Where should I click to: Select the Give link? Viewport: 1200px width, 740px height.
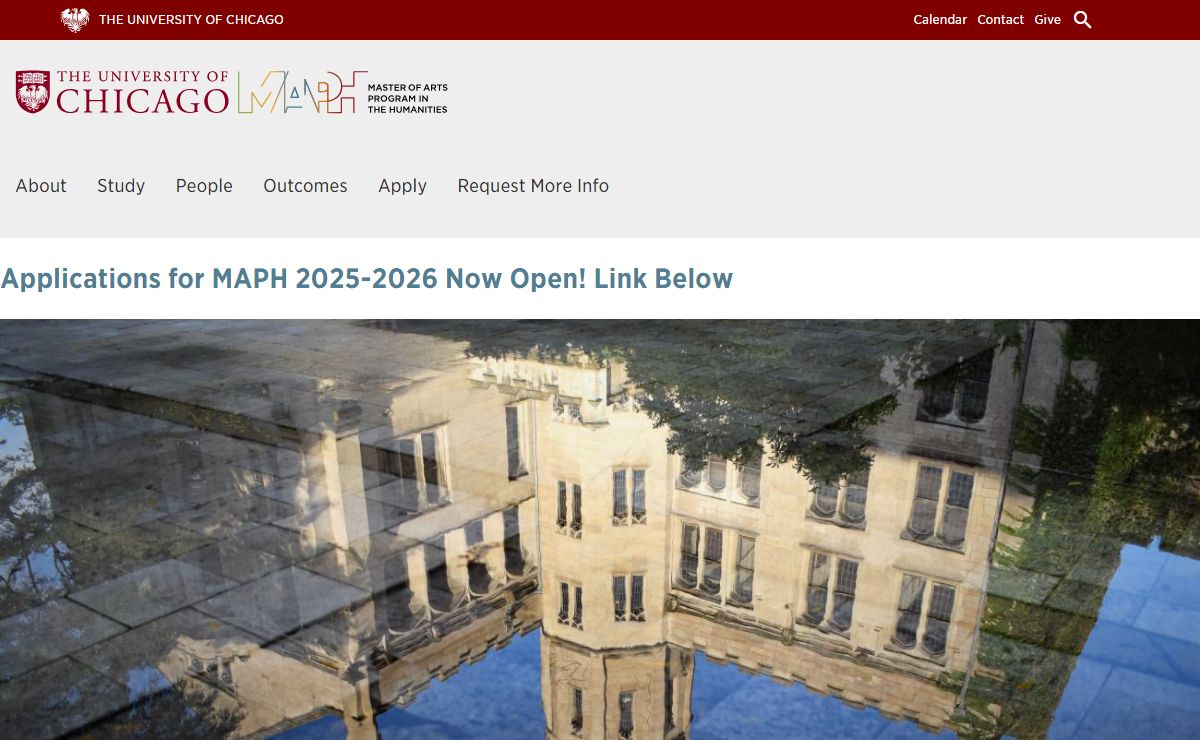(x=1048, y=20)
